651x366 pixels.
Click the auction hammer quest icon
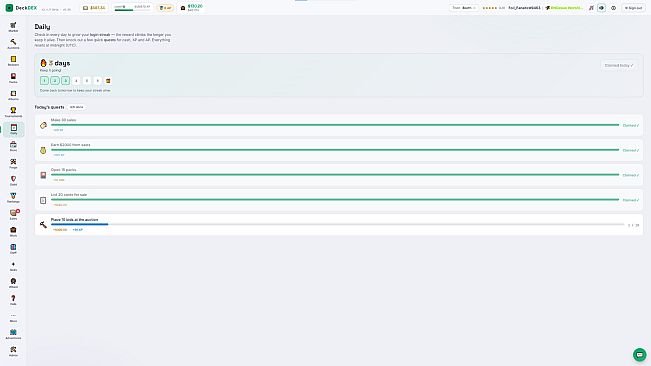click(43, 225)
